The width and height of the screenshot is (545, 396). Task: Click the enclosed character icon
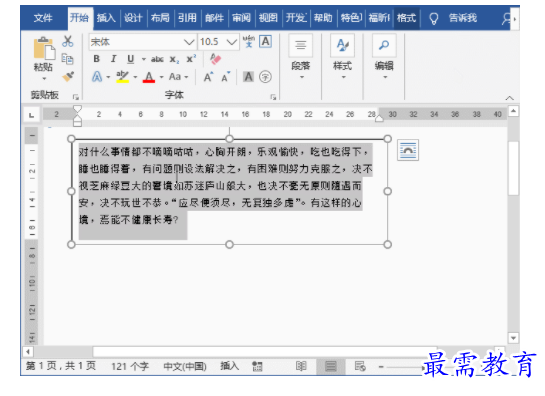(265, 76)
